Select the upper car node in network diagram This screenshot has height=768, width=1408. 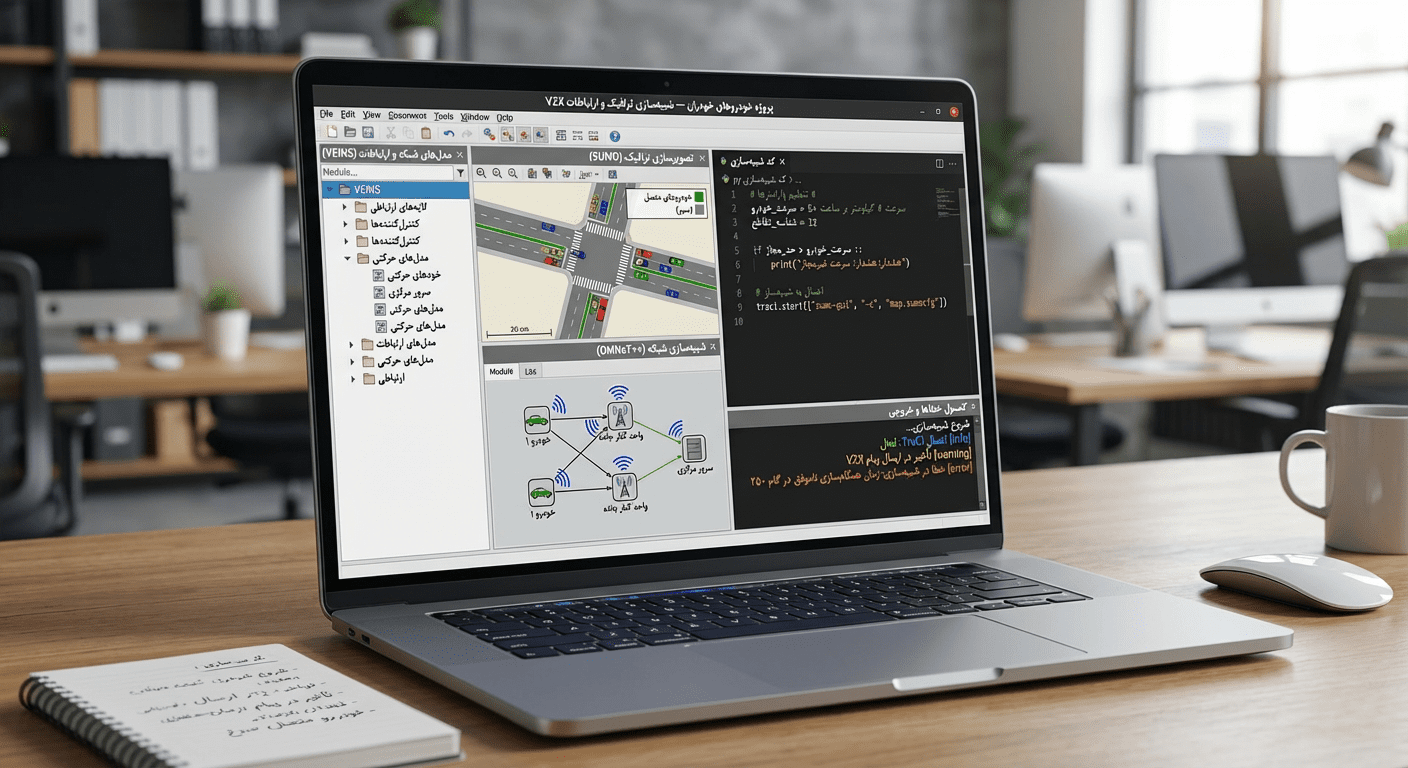point(535,420)
